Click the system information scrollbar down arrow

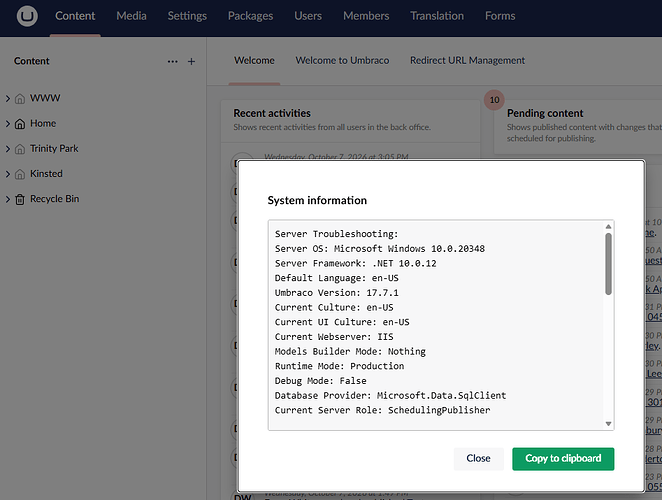[x=608, y=424]
